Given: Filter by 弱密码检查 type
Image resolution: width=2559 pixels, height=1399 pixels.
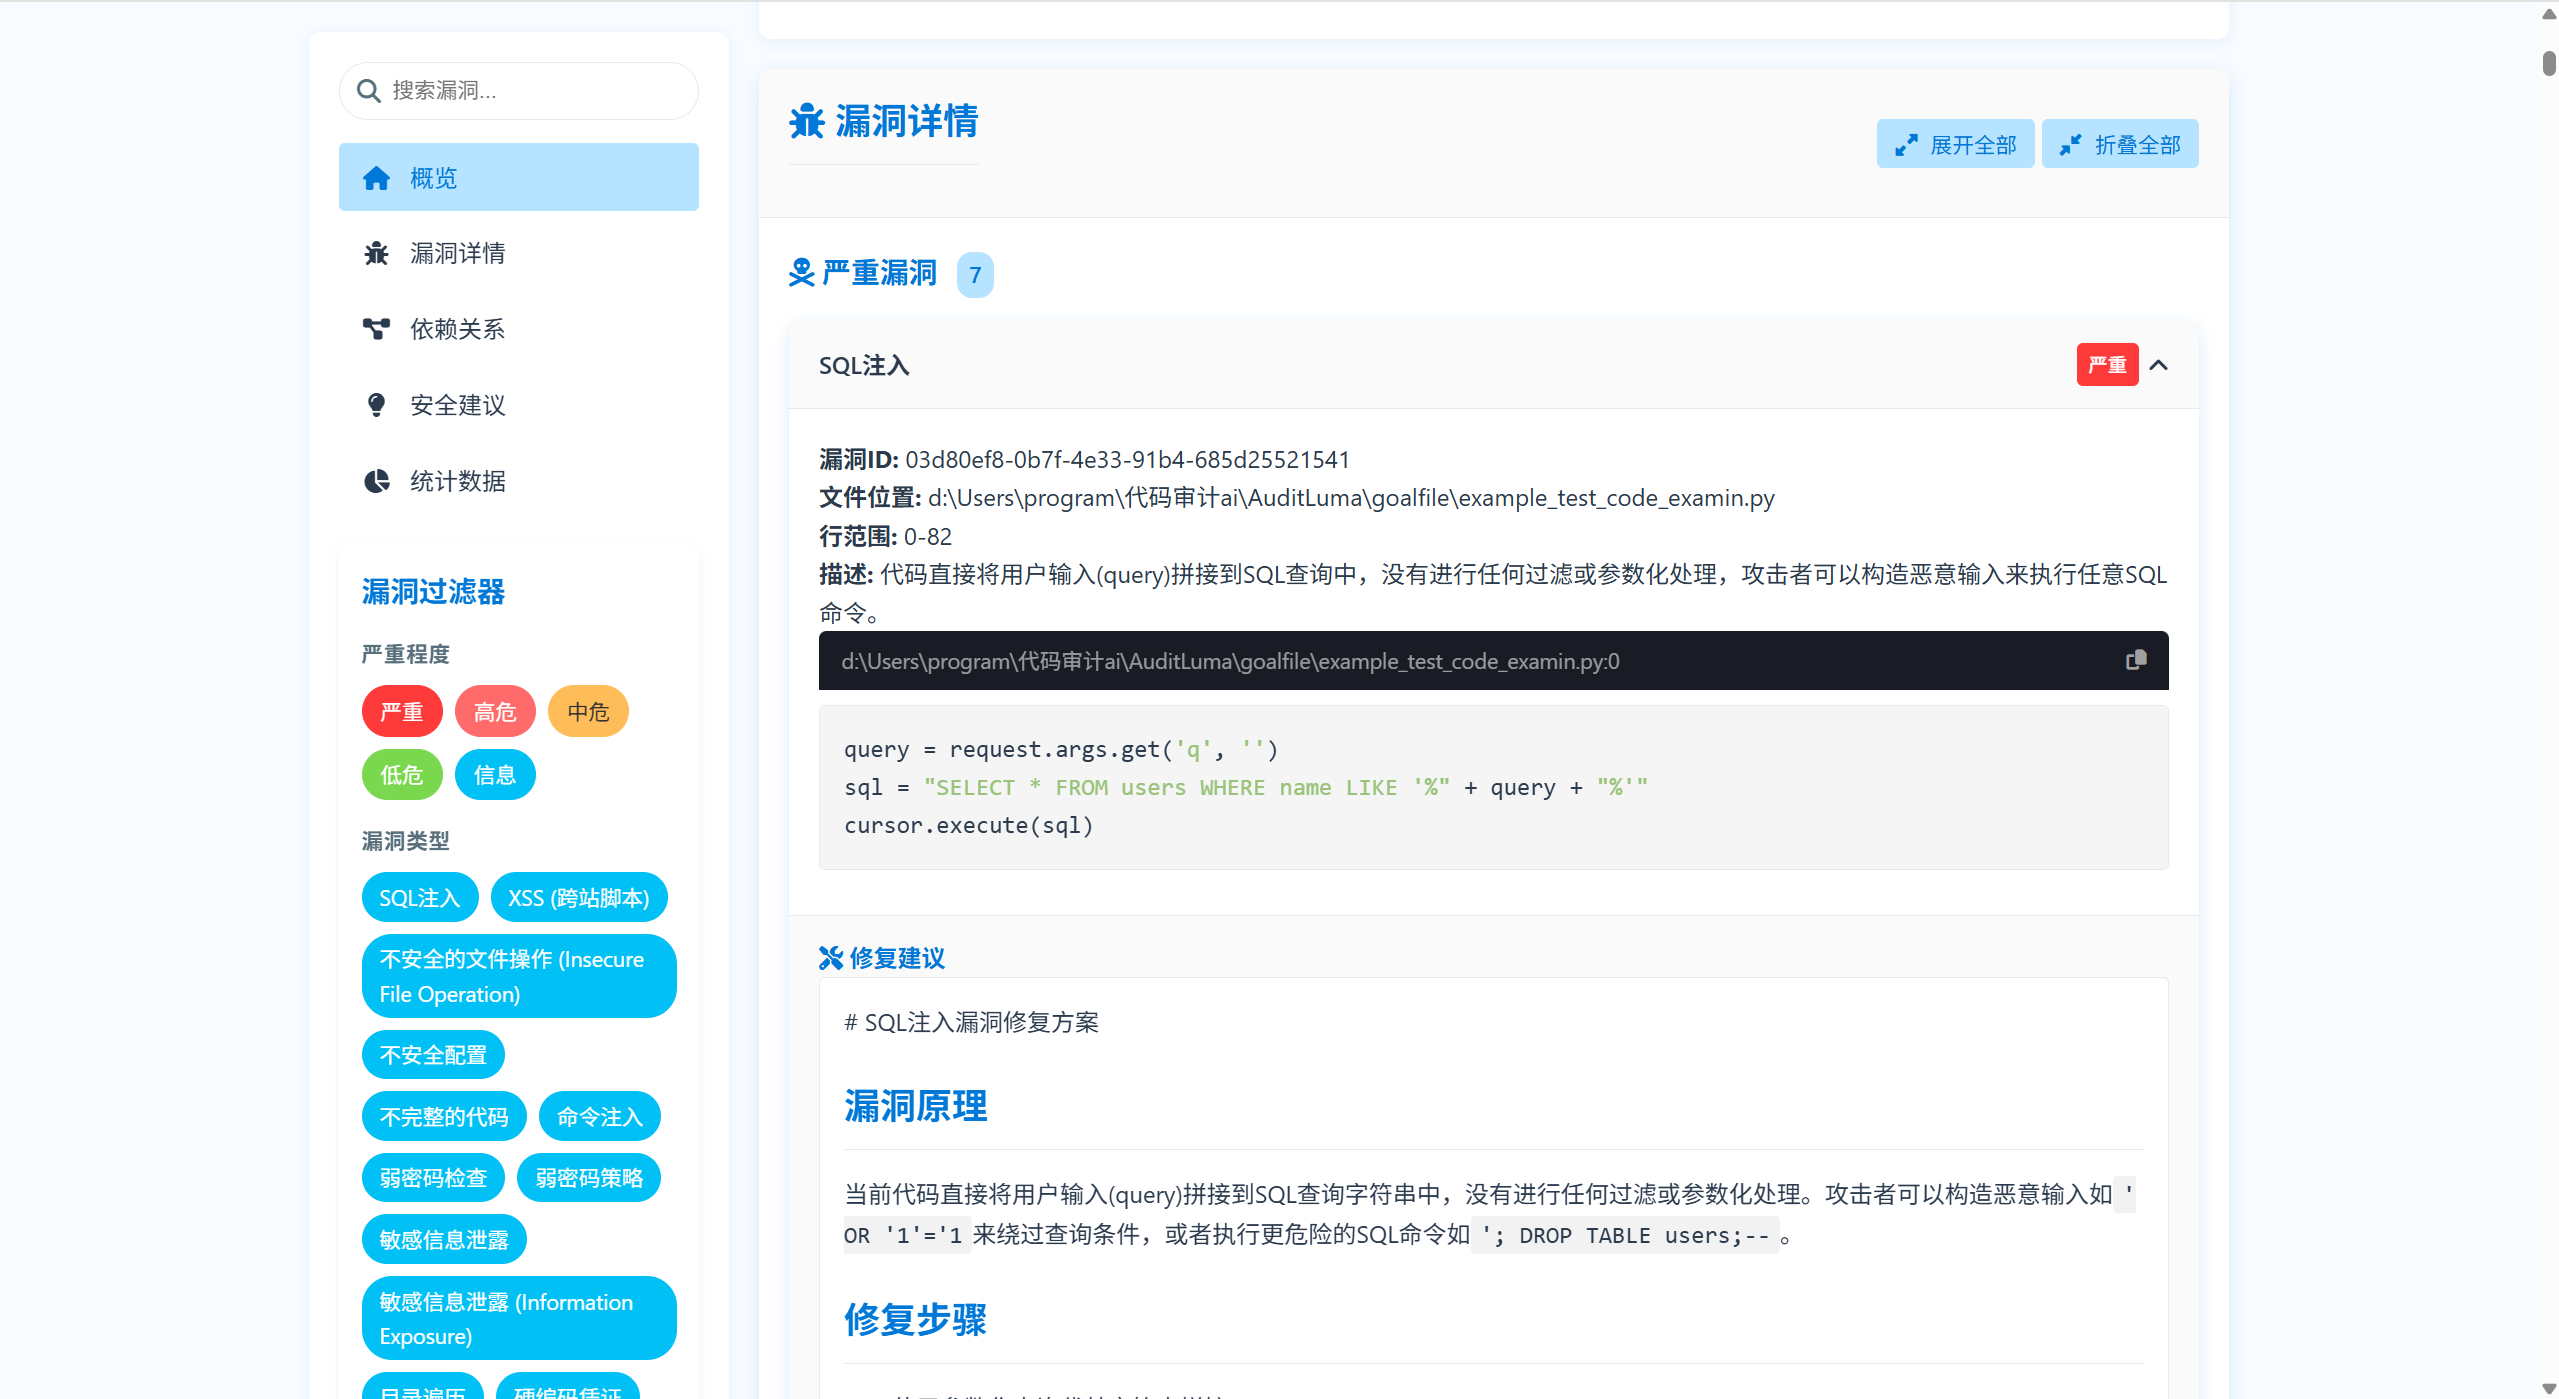Looking at the screenshot, I should pos(433,1178).
